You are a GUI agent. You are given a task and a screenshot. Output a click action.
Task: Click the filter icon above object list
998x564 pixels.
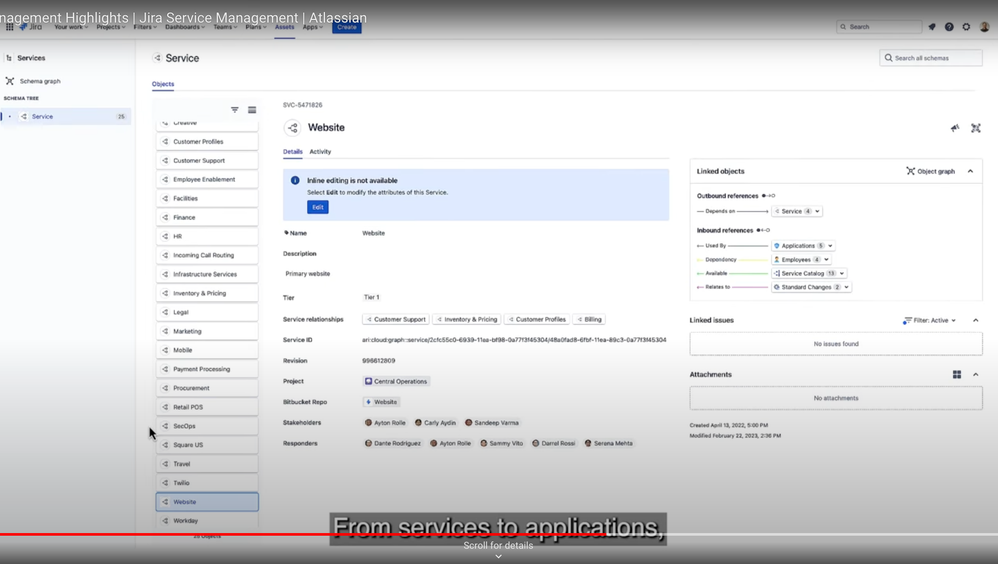tap(235, 109)
